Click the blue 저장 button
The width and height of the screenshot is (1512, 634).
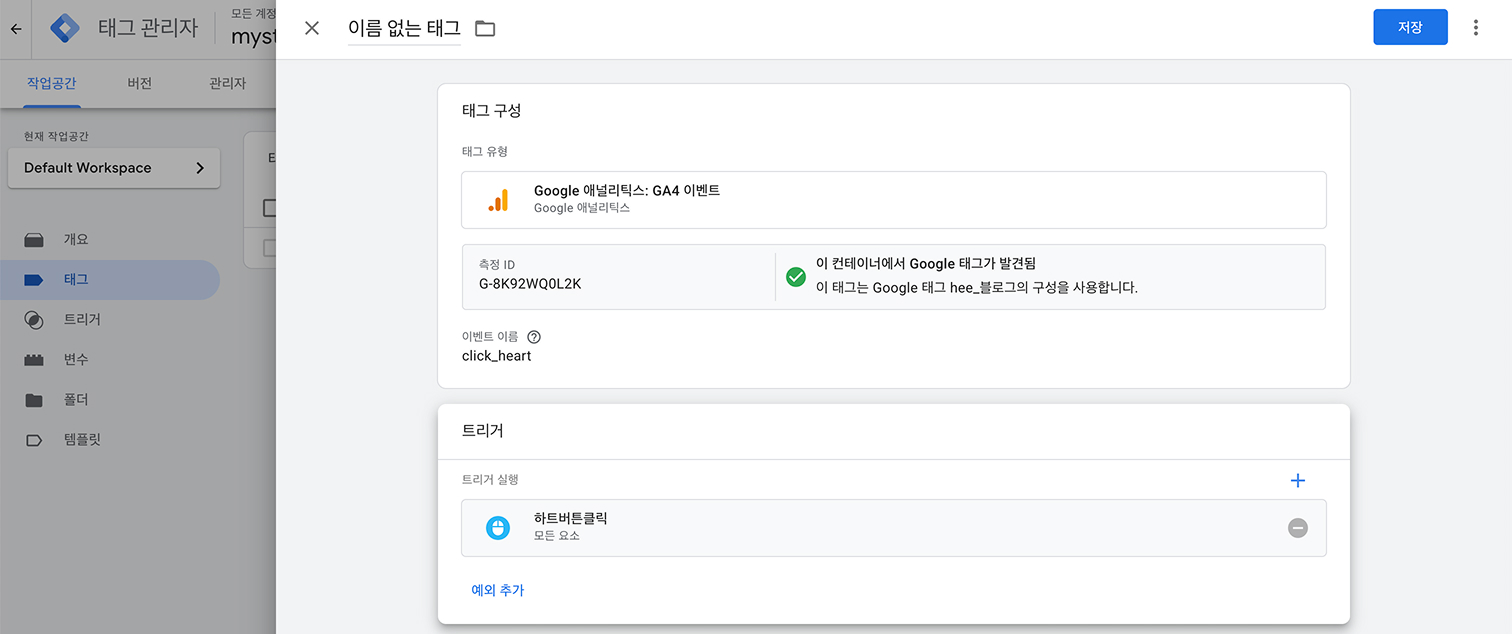(1410, 28)
